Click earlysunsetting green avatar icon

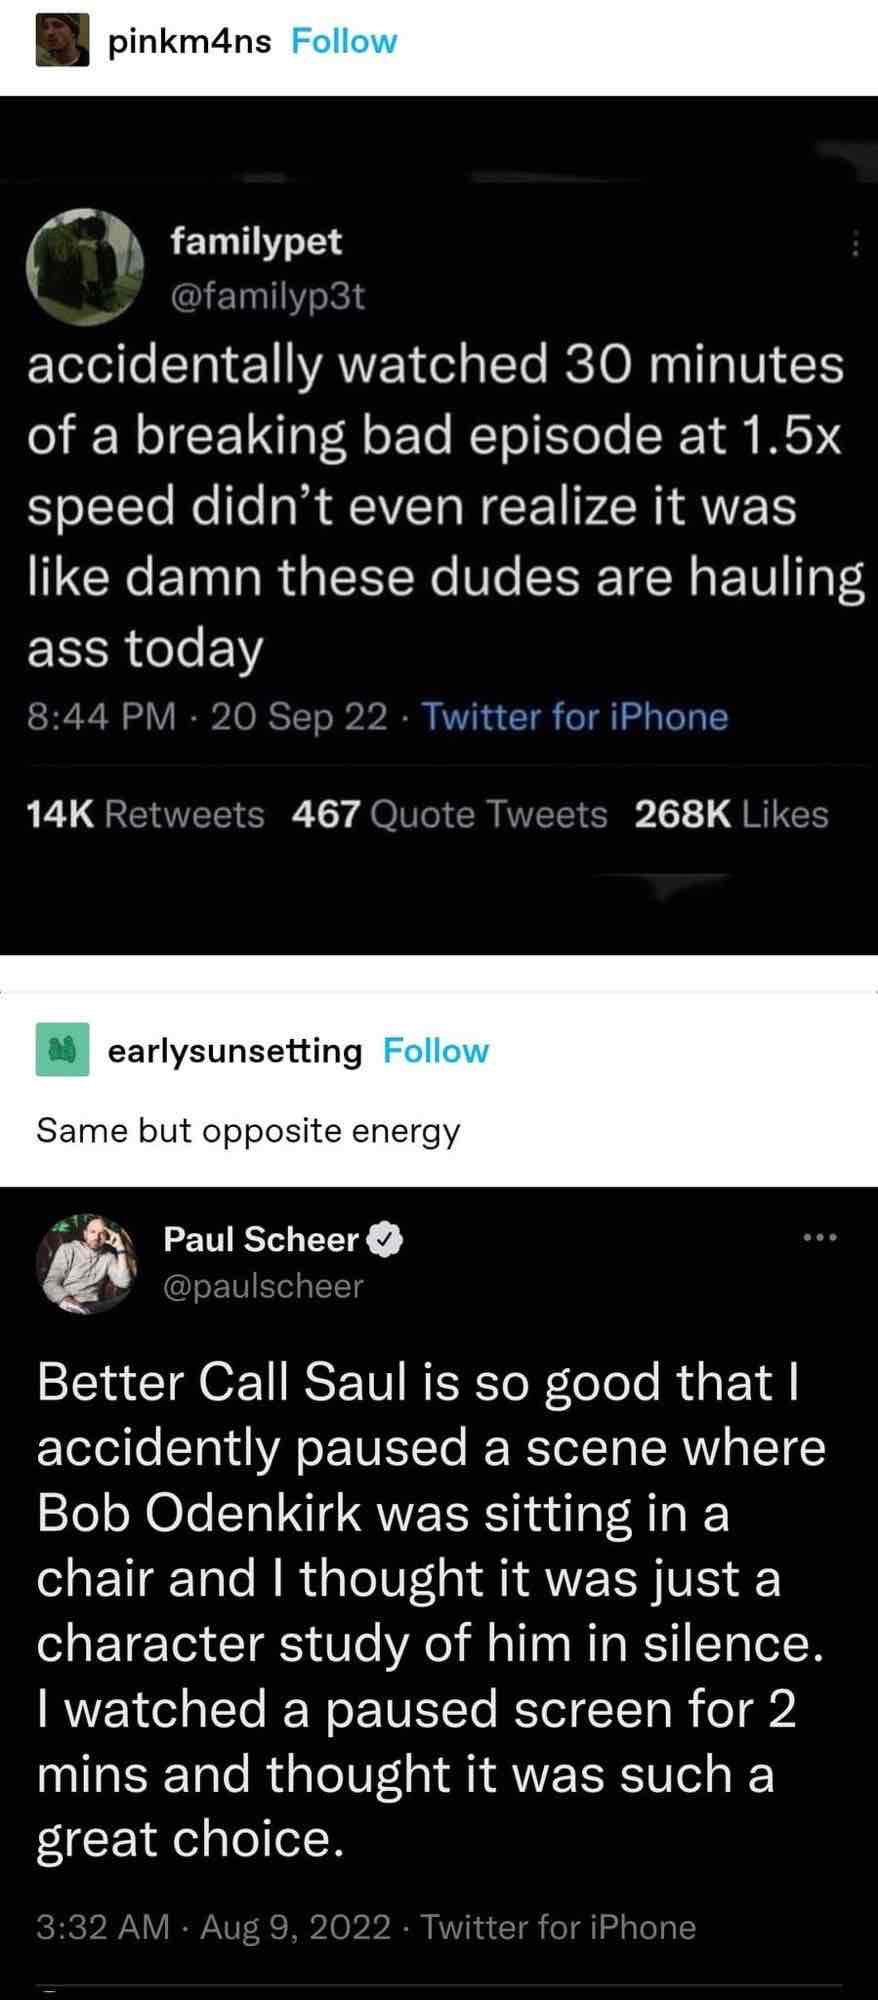pos(62,1050)
